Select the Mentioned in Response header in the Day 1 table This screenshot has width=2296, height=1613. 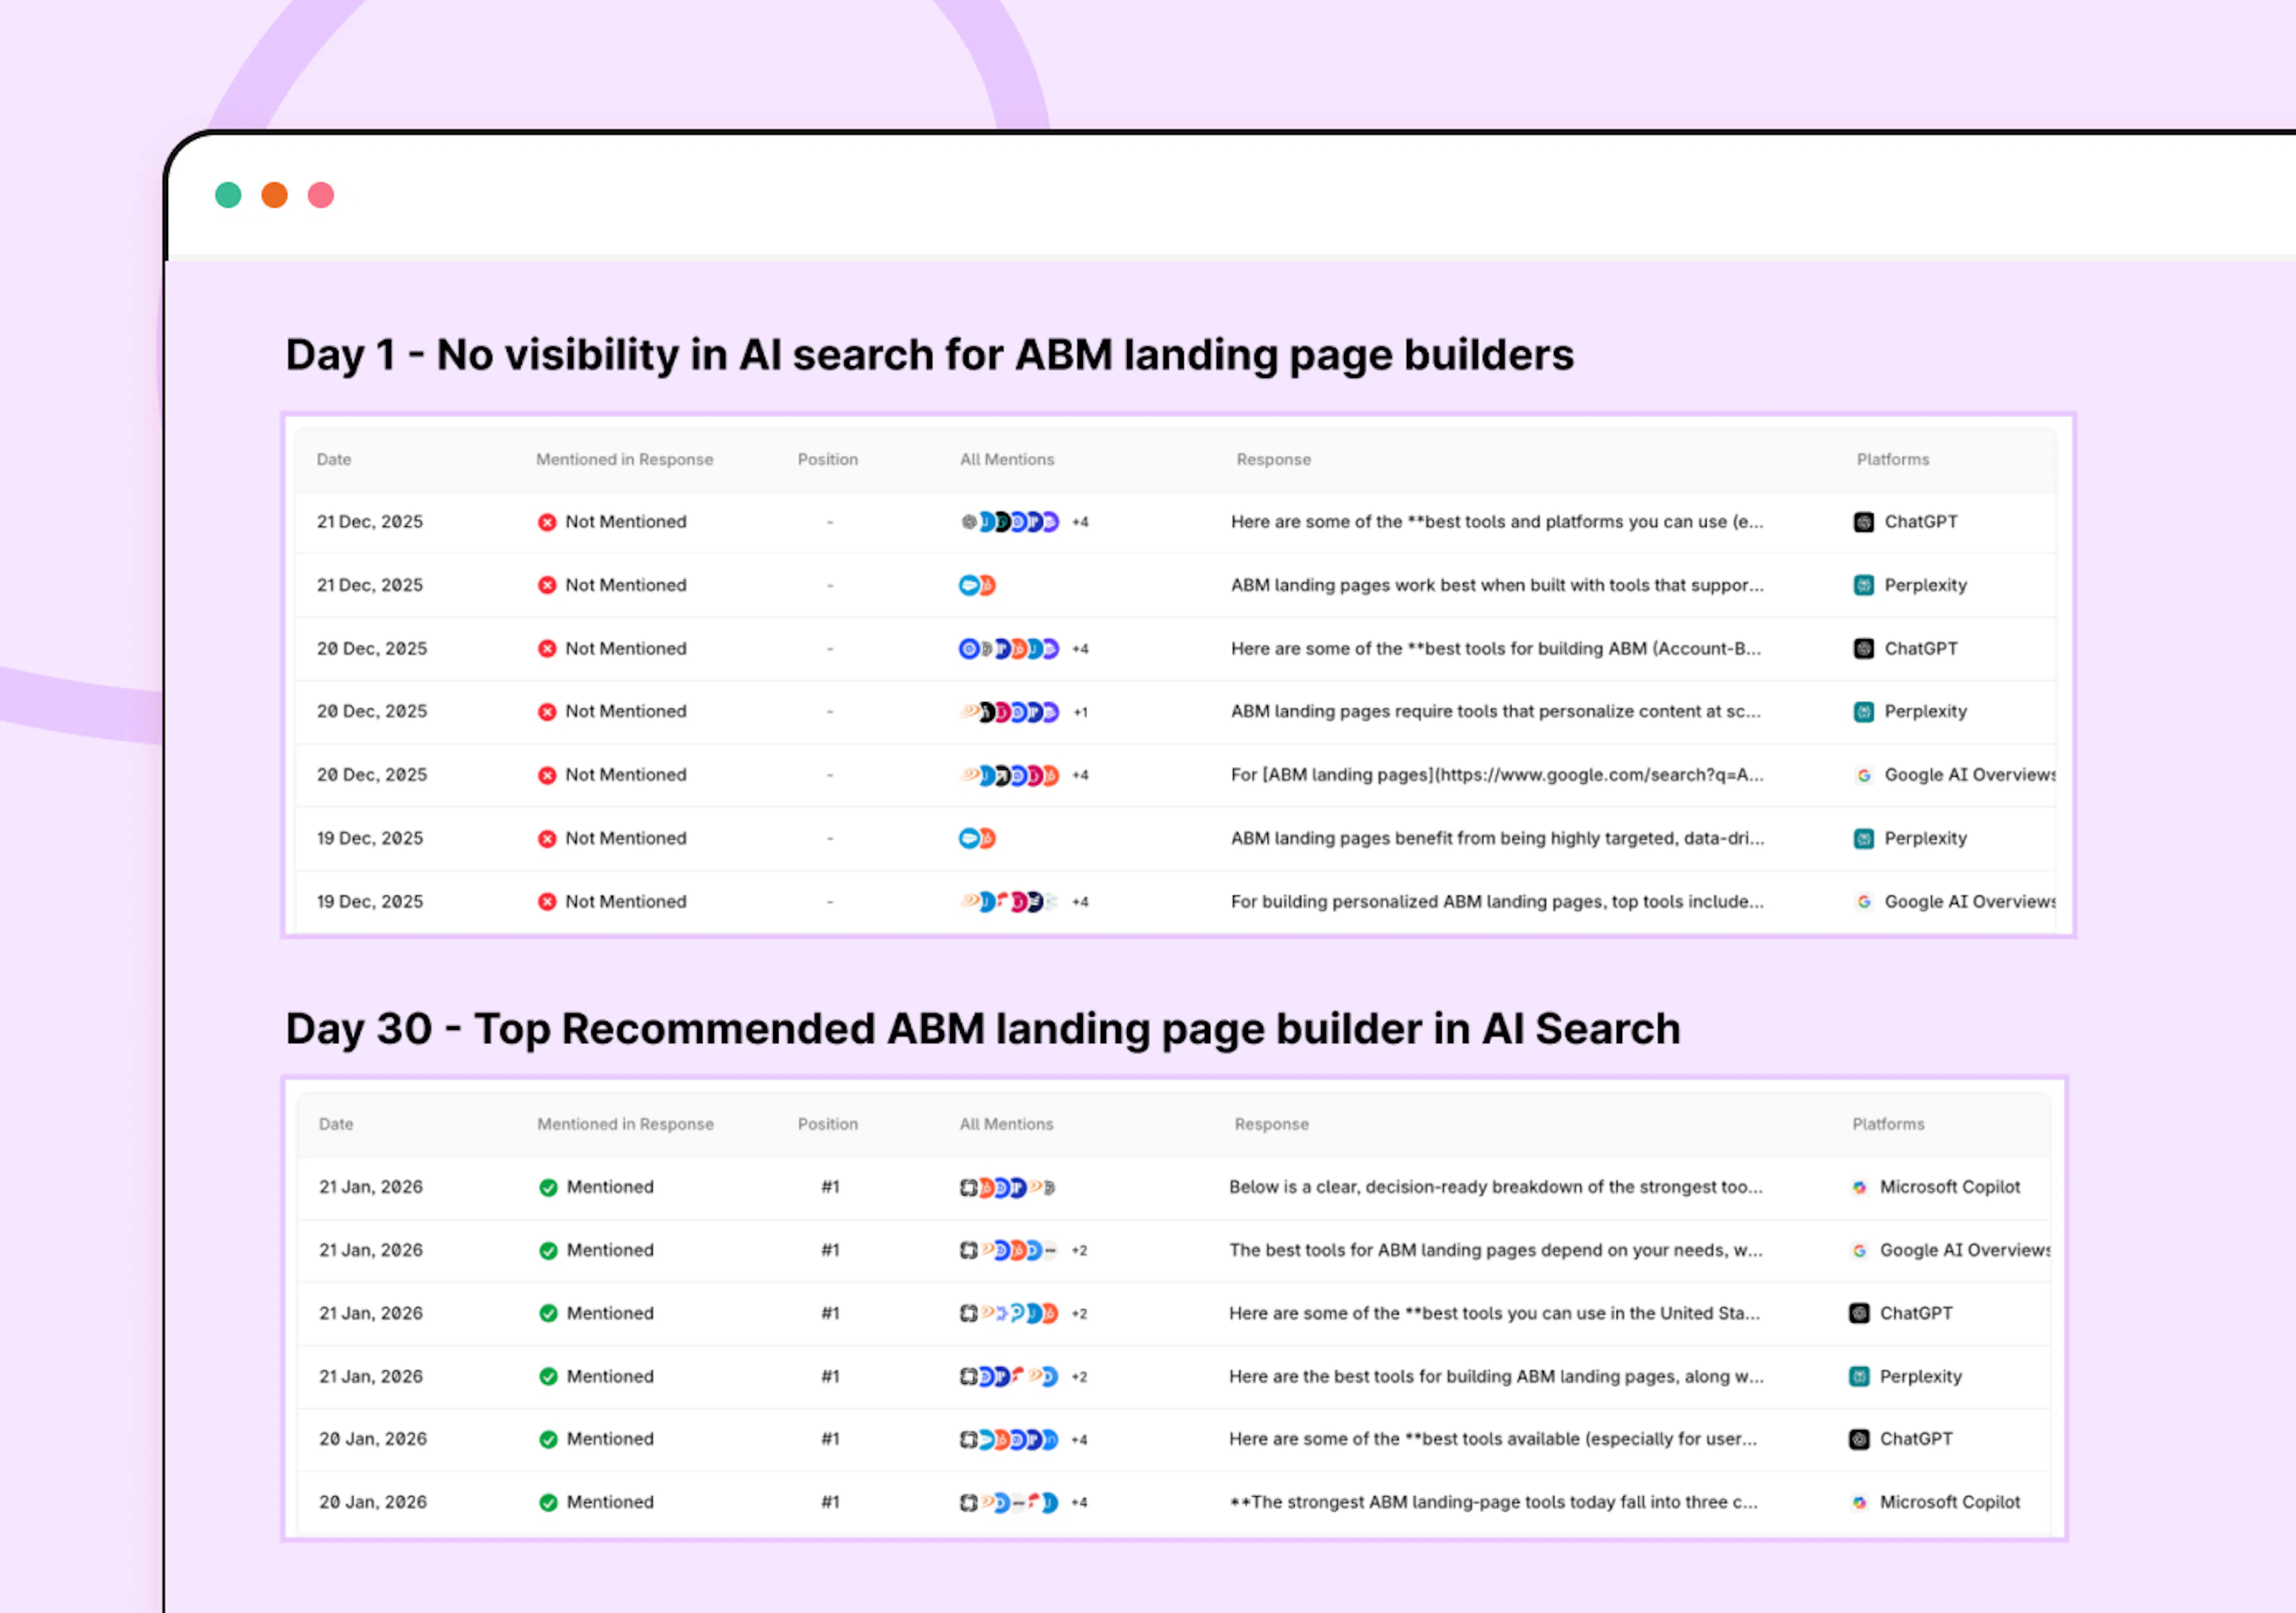coord(625,459)
